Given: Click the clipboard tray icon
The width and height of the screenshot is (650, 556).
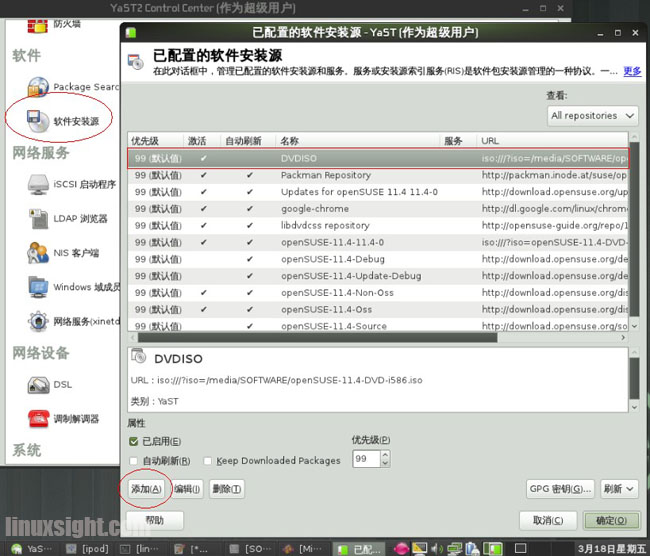Looking at the screenshot, I should (472, 549).
